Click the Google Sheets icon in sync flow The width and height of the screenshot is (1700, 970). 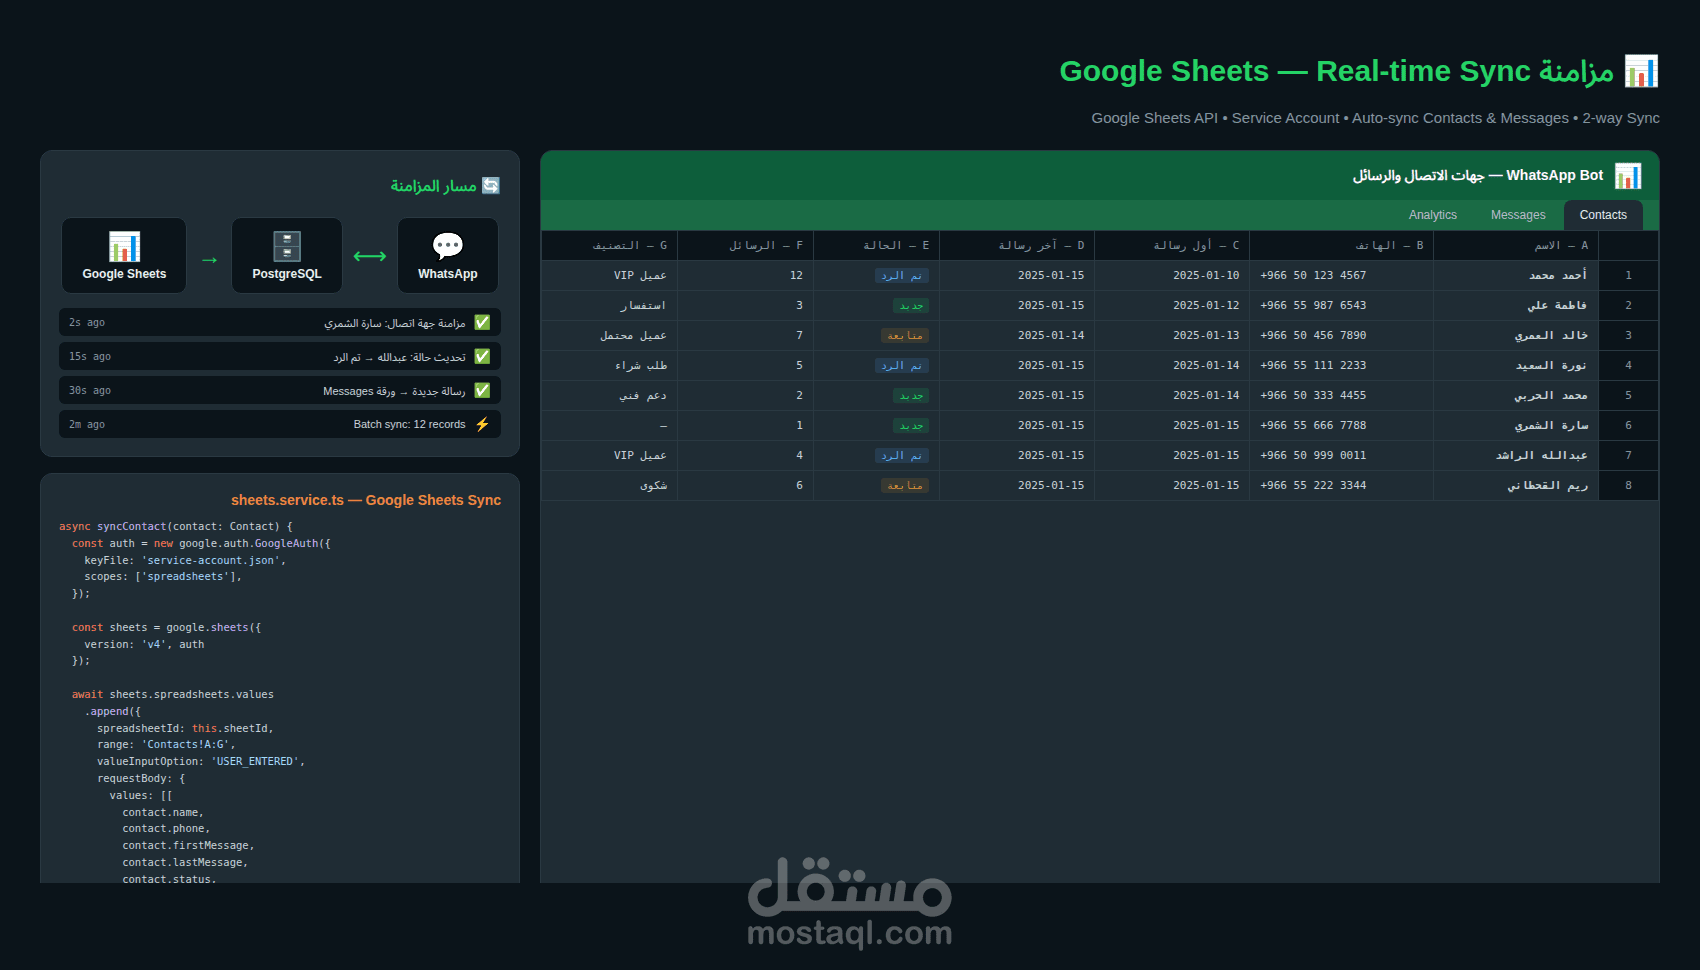click(x=124, y=246)
